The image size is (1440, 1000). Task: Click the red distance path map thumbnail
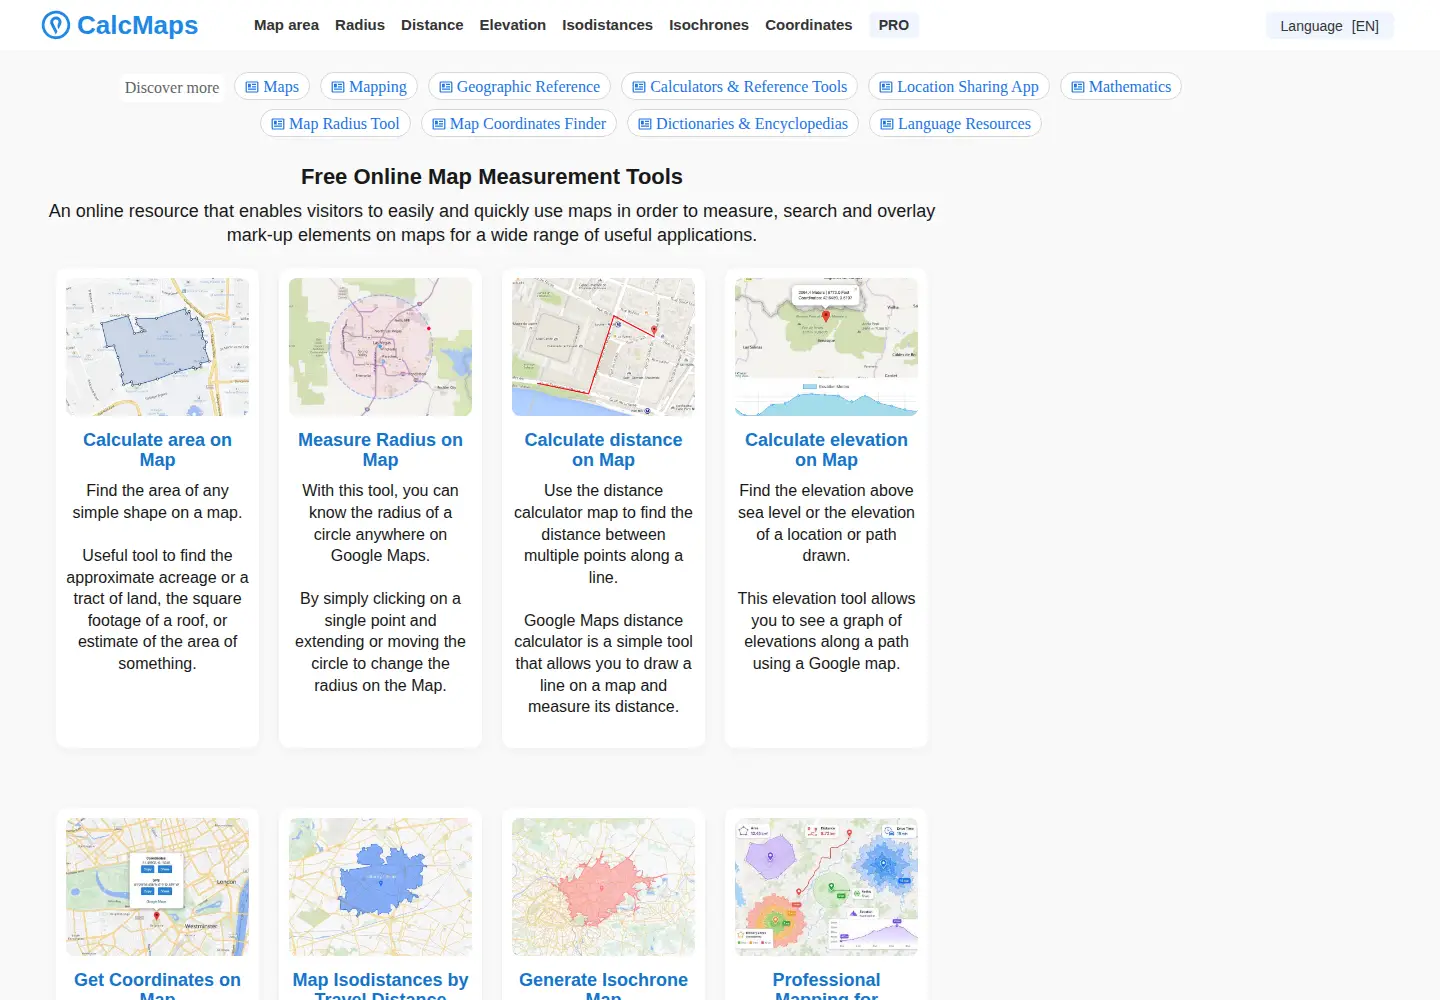(x=603, y=347)
